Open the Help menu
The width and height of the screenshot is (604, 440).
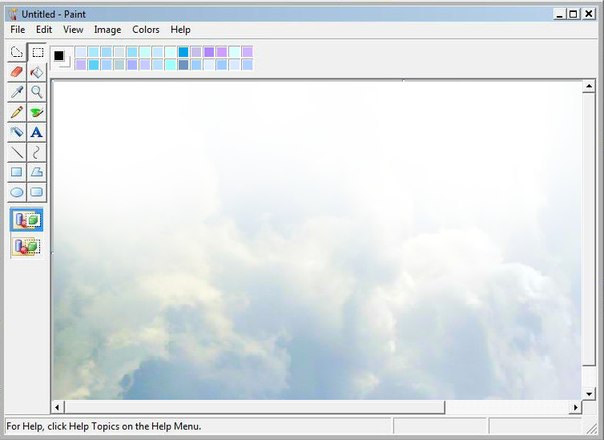tap(180, 30)
